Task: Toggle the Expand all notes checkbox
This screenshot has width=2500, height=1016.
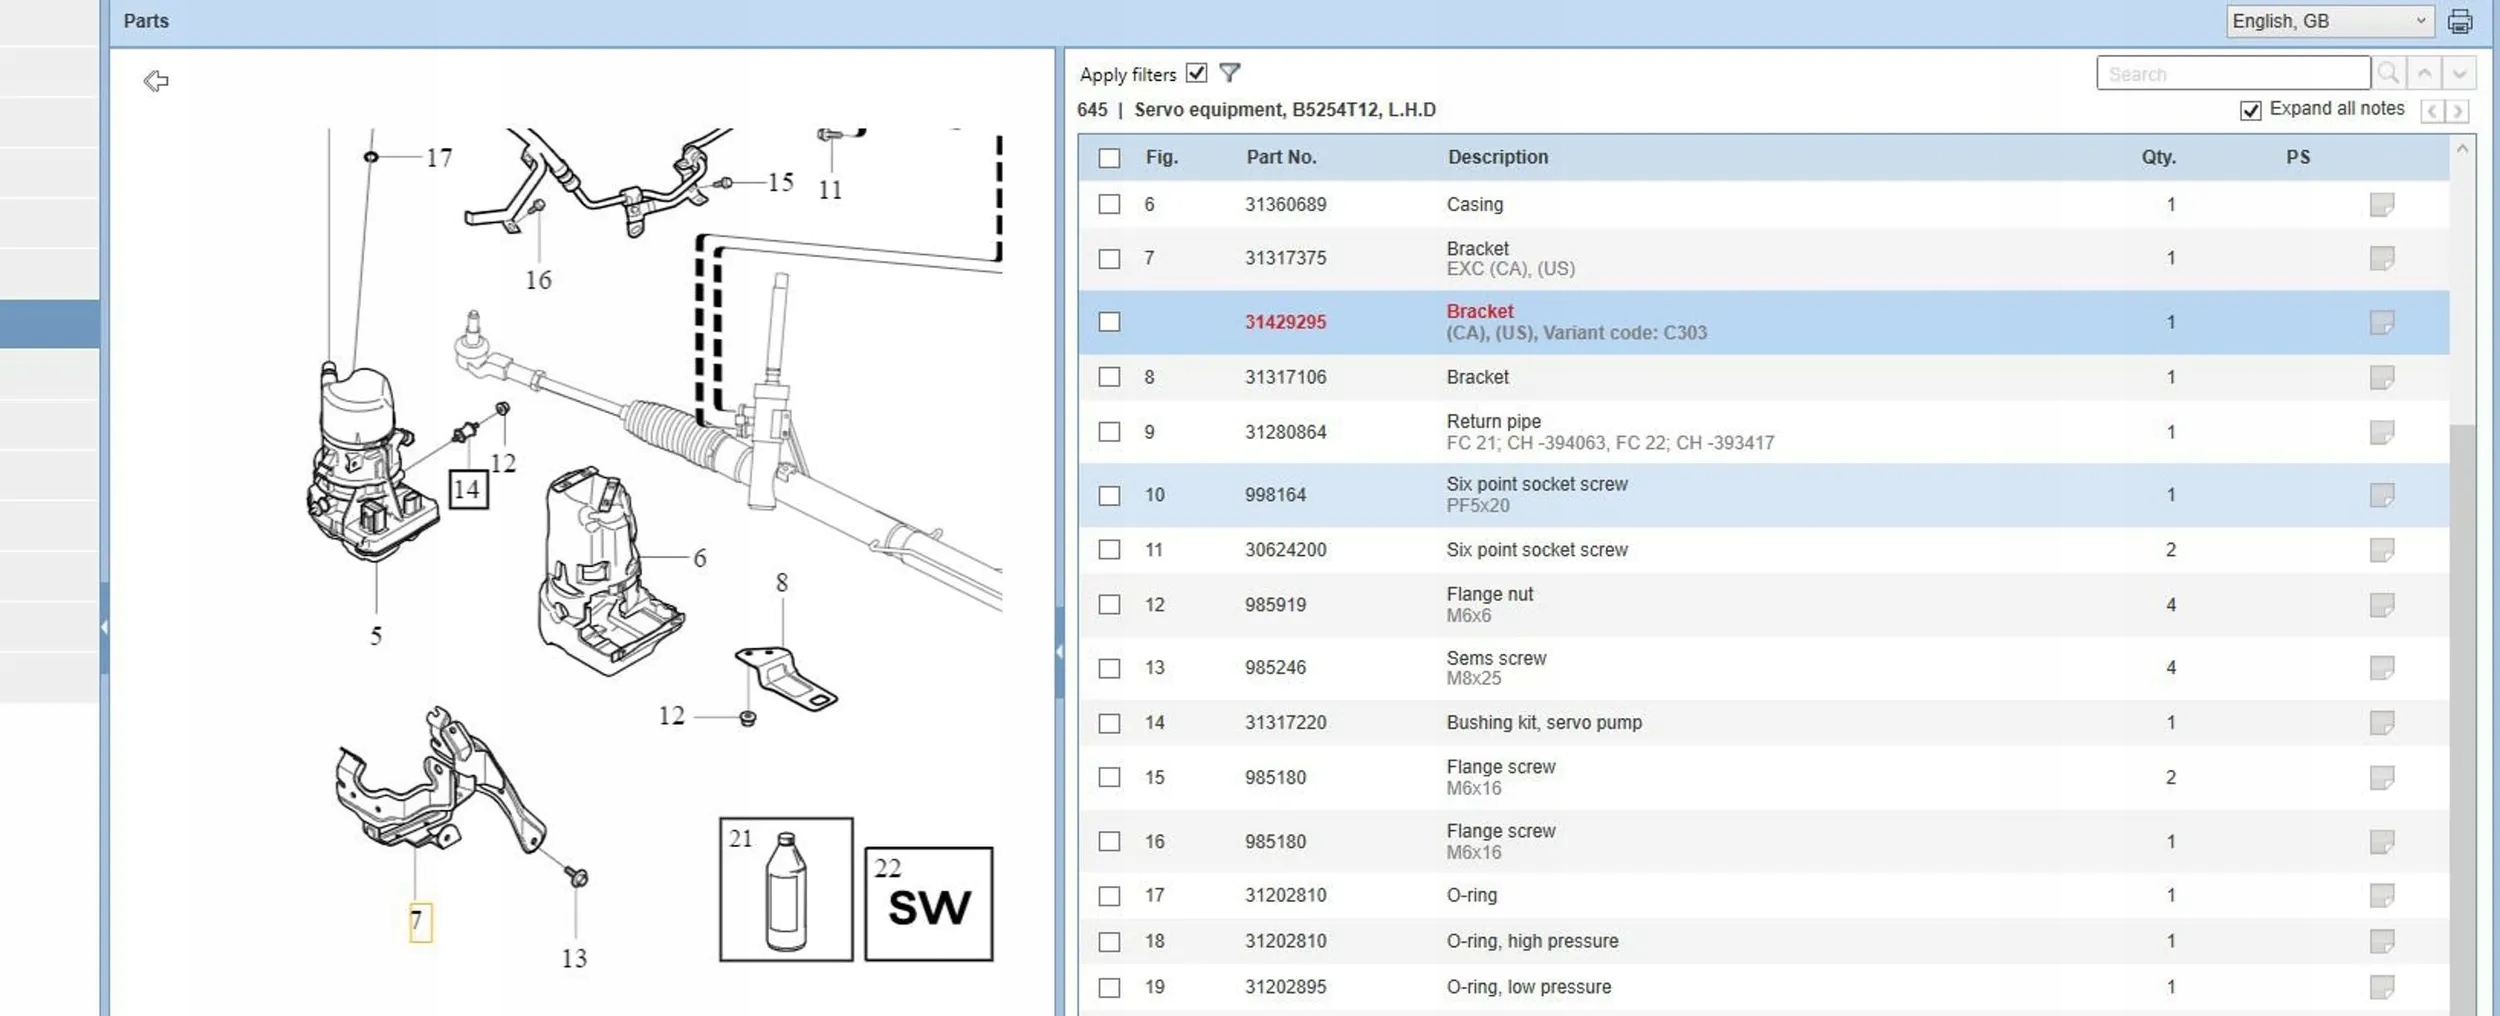Action: pos(2250,110)
